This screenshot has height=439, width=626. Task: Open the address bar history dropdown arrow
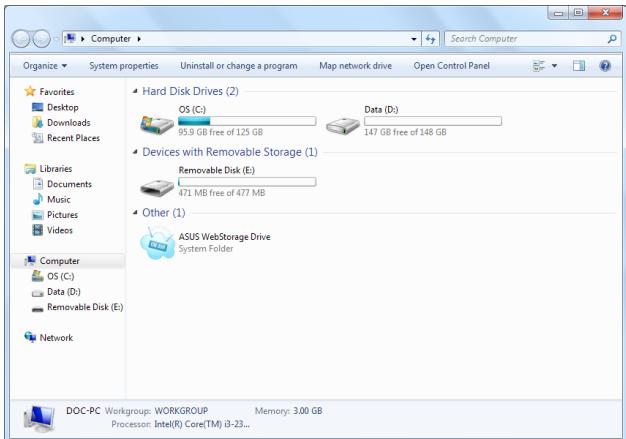pos(414,39)
